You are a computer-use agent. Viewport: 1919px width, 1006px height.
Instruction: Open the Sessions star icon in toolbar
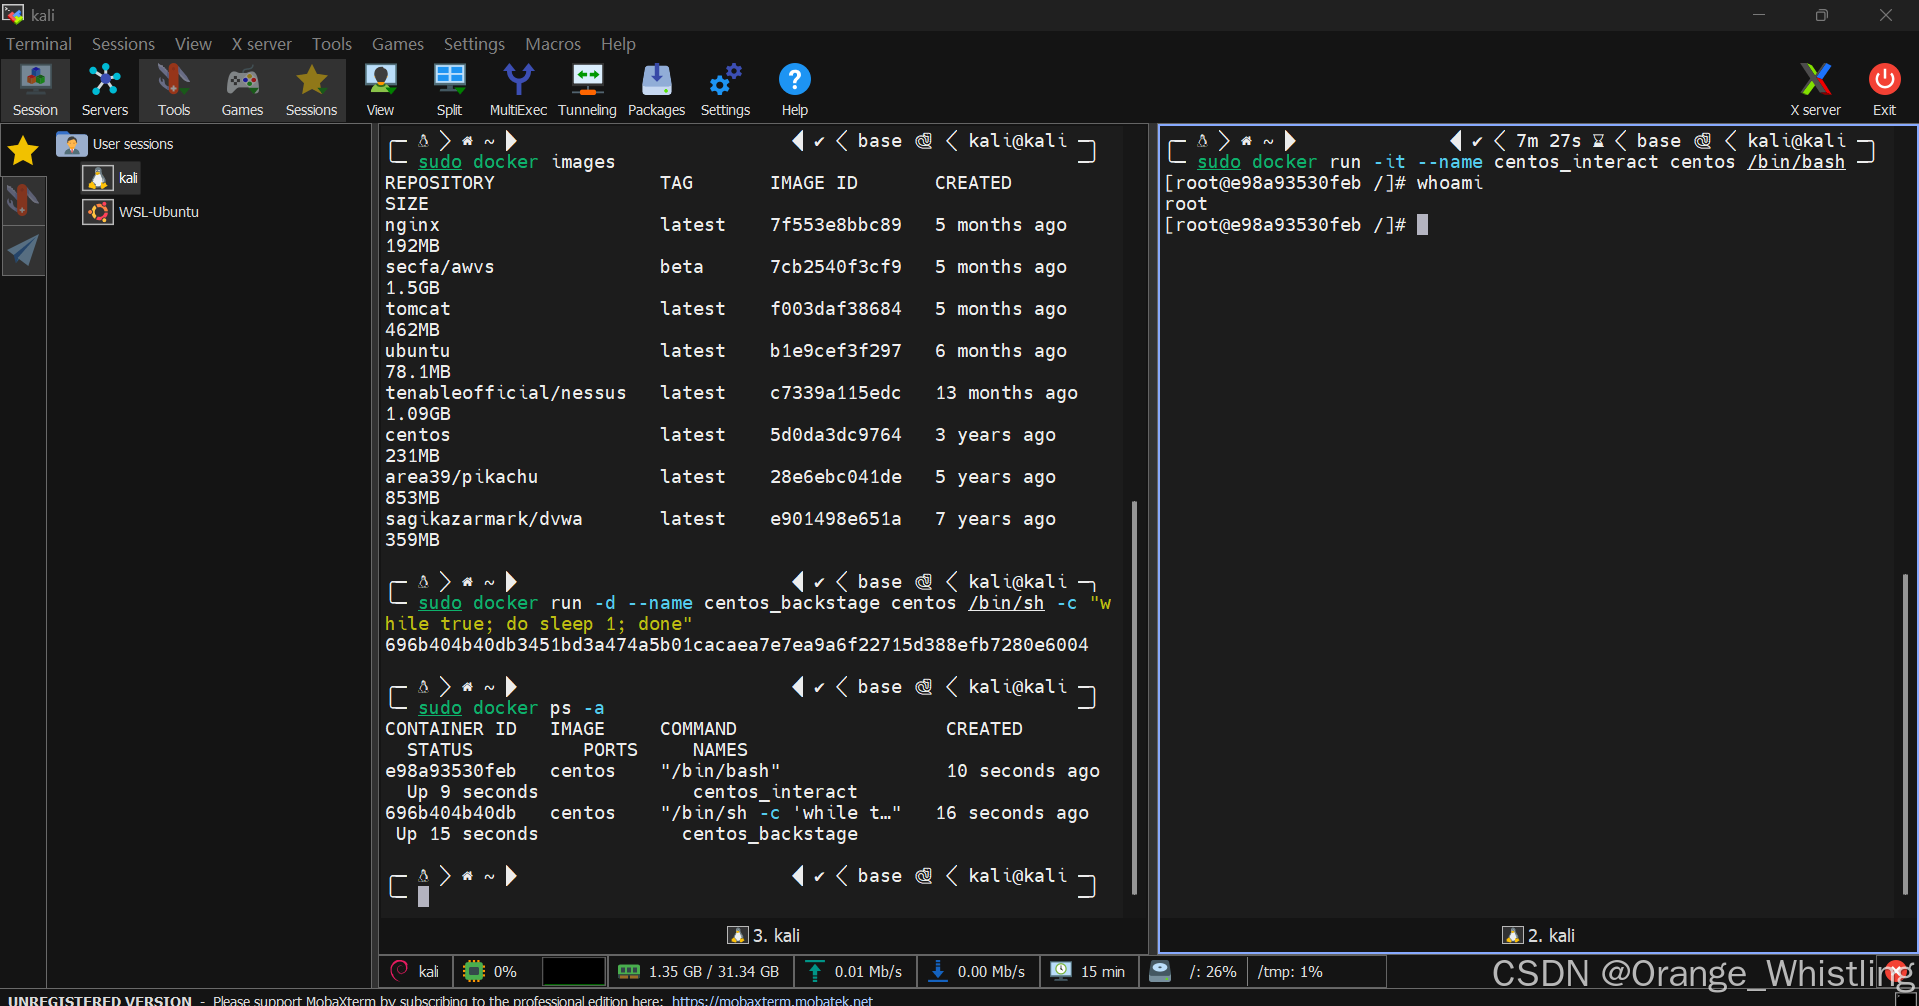311,90
